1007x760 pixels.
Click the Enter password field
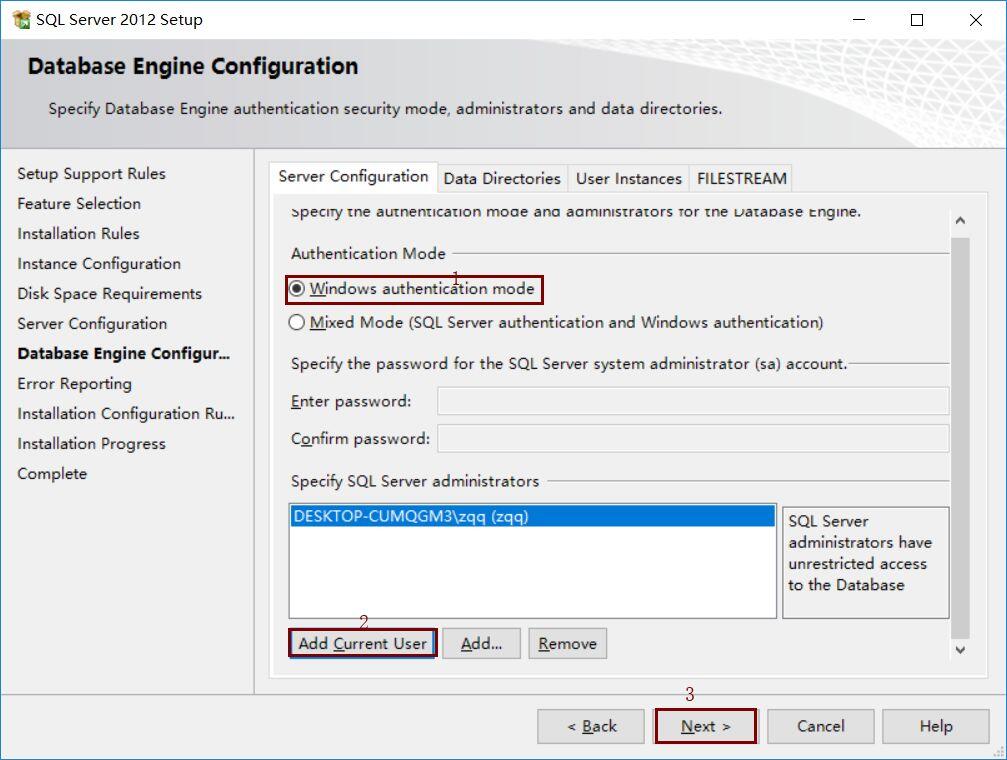[692, 401]
